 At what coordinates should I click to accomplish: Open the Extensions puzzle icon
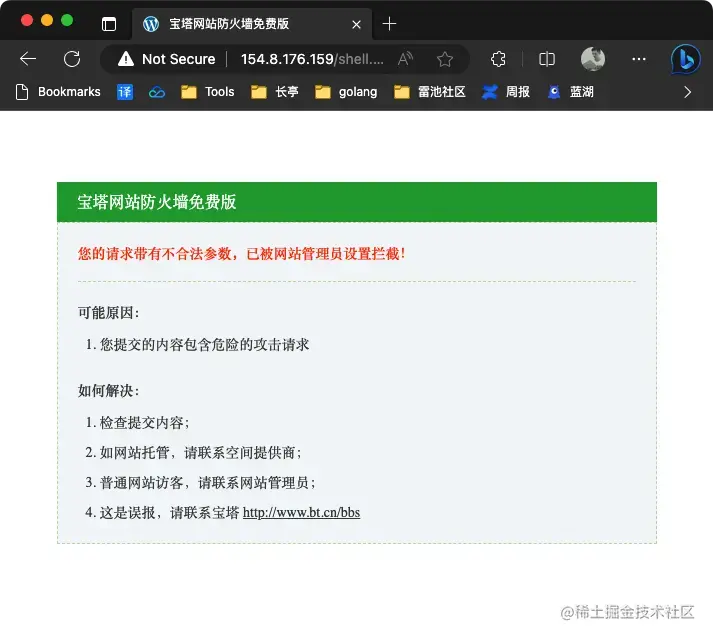coord(498,59)
